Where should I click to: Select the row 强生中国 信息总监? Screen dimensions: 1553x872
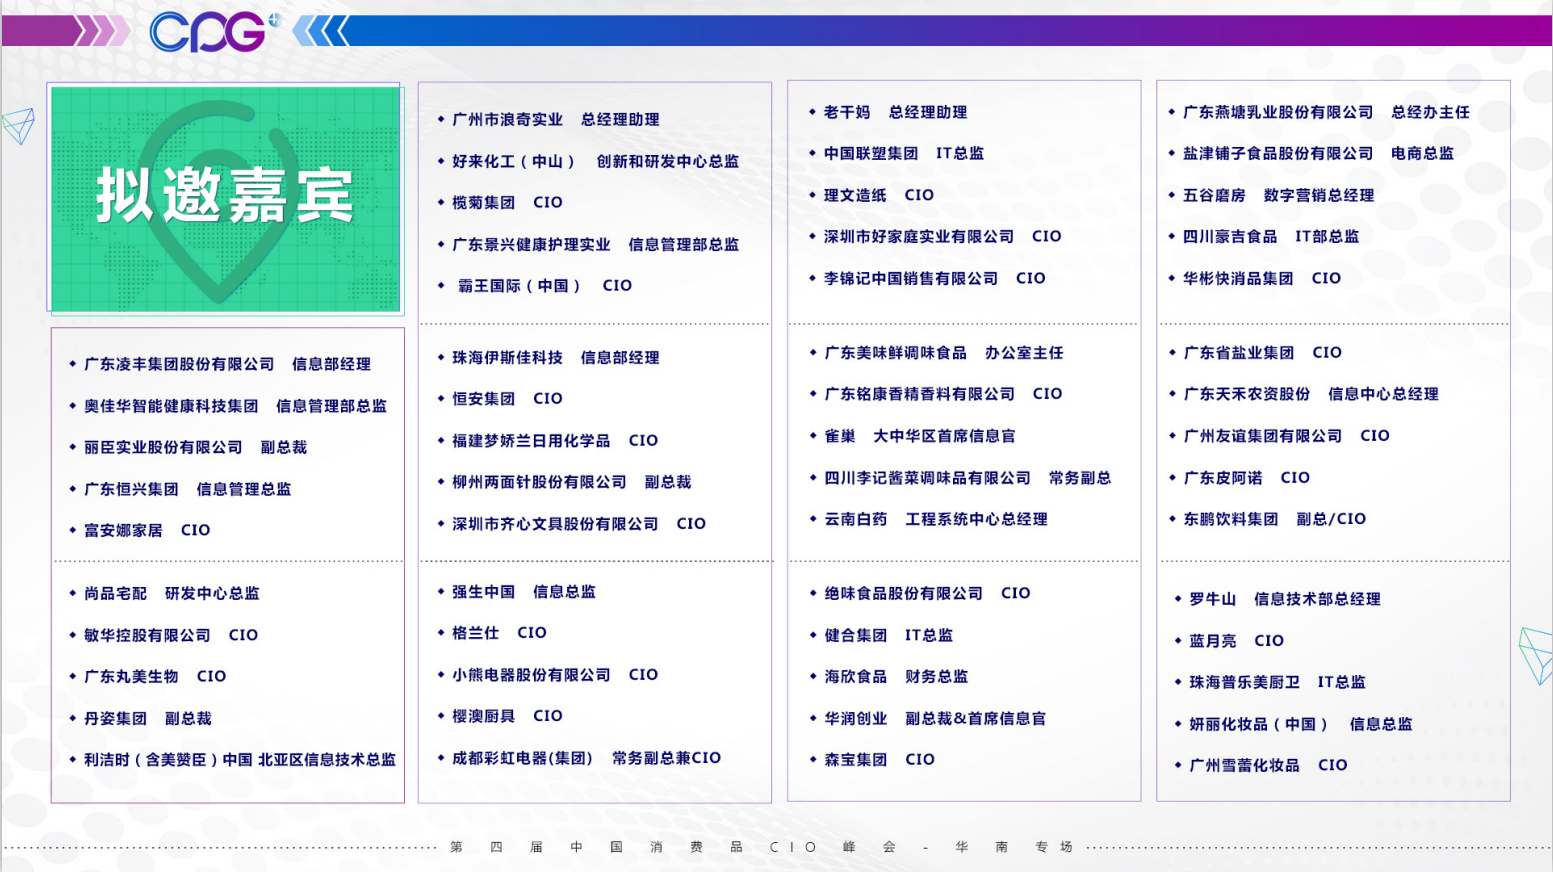pyautogui.click(x=516, y=592)
